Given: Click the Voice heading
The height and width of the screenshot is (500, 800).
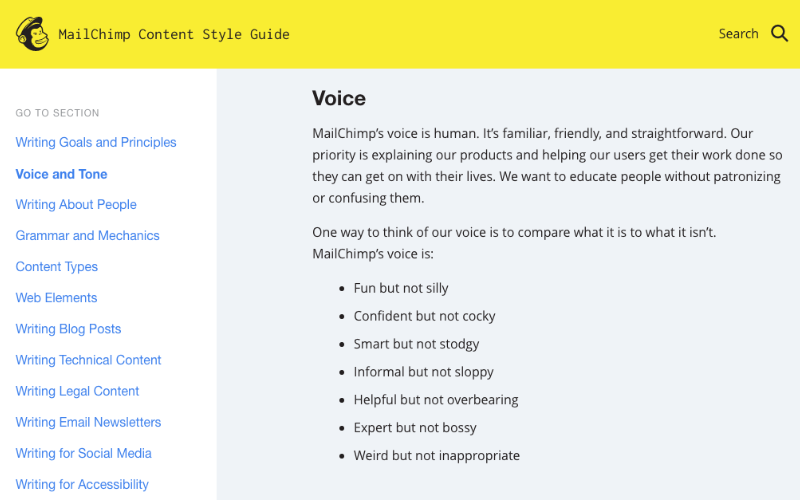Looking at the screenshot, I should pos(339,98).
